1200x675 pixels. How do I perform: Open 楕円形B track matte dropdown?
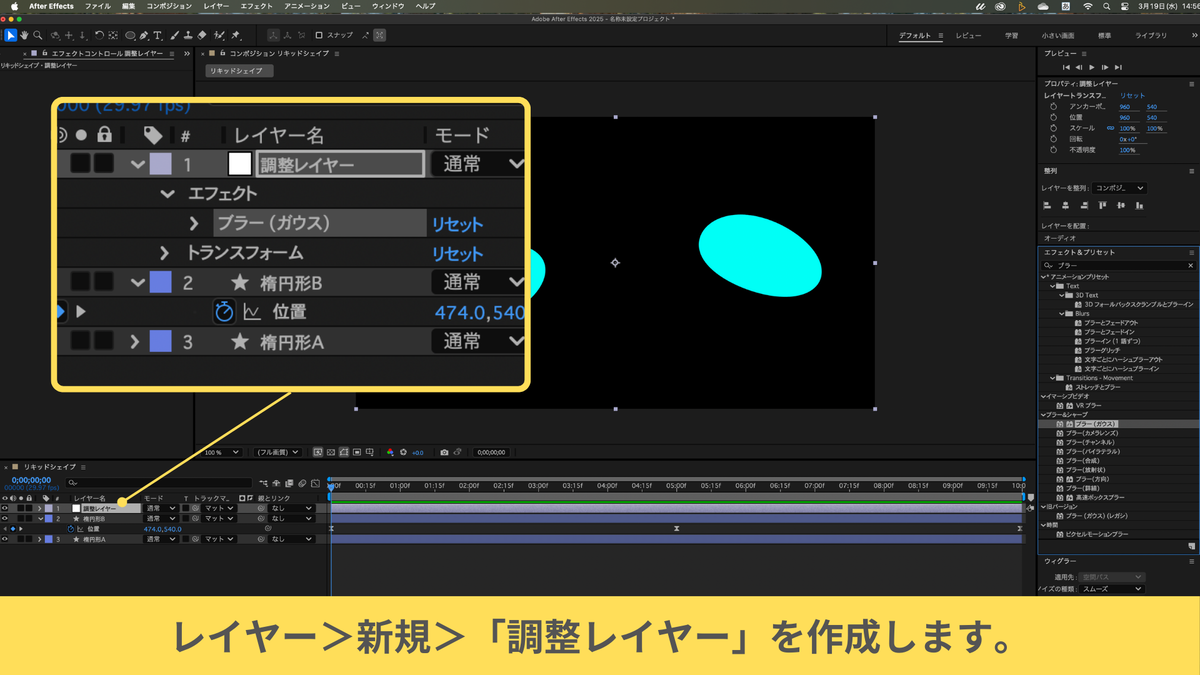[x=219, y=518]
